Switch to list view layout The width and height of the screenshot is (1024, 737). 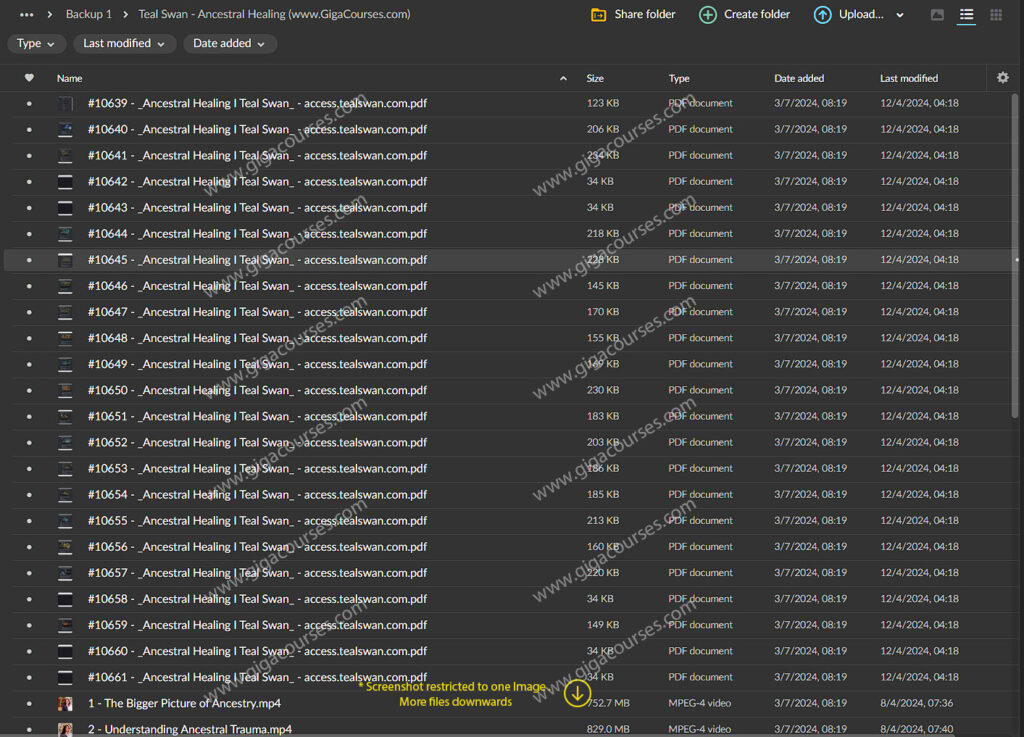(966, 15)
